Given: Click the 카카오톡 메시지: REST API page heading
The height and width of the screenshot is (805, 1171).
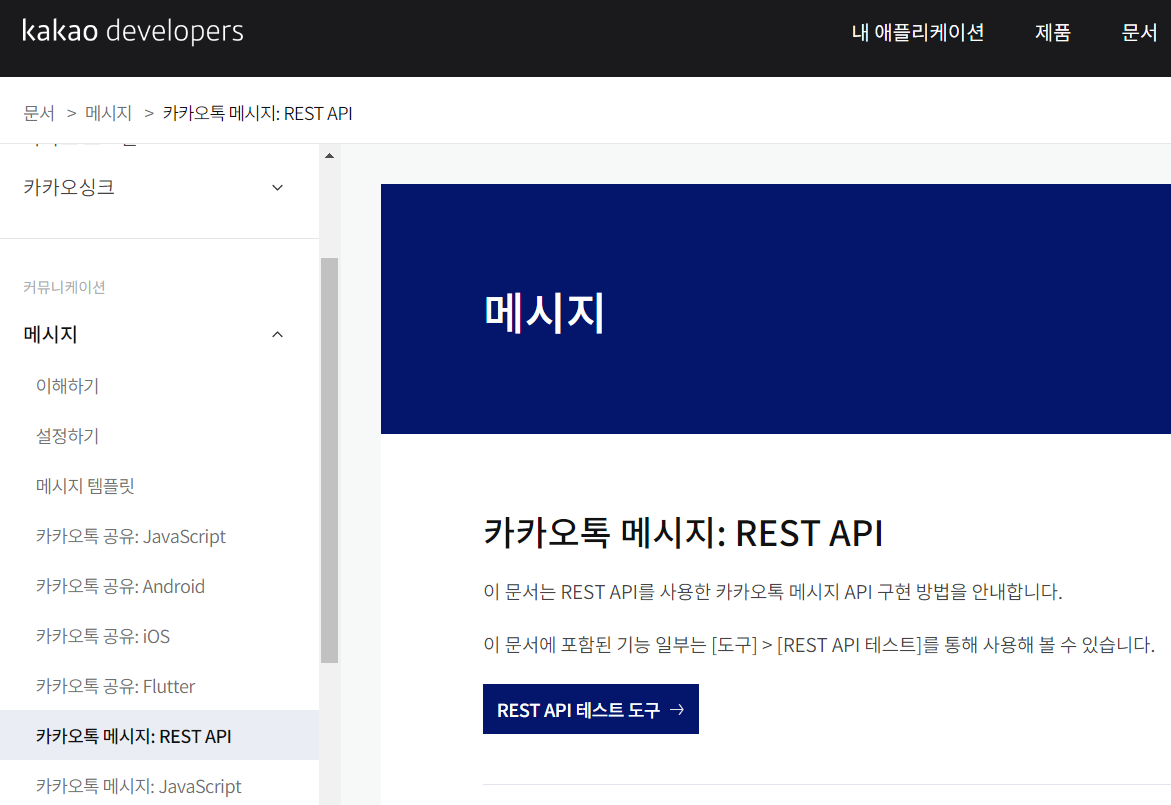Looking at the screenshot, I should (x=683, y=533).
